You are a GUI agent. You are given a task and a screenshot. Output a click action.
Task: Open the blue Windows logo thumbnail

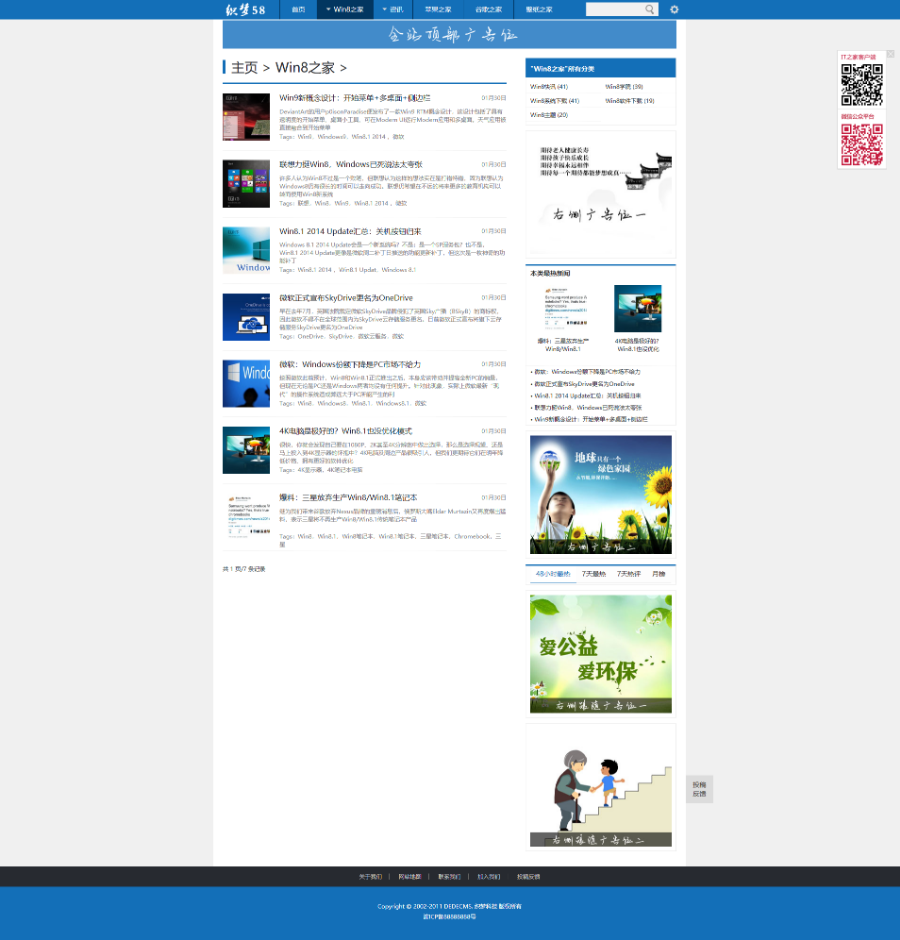(246, 384)
